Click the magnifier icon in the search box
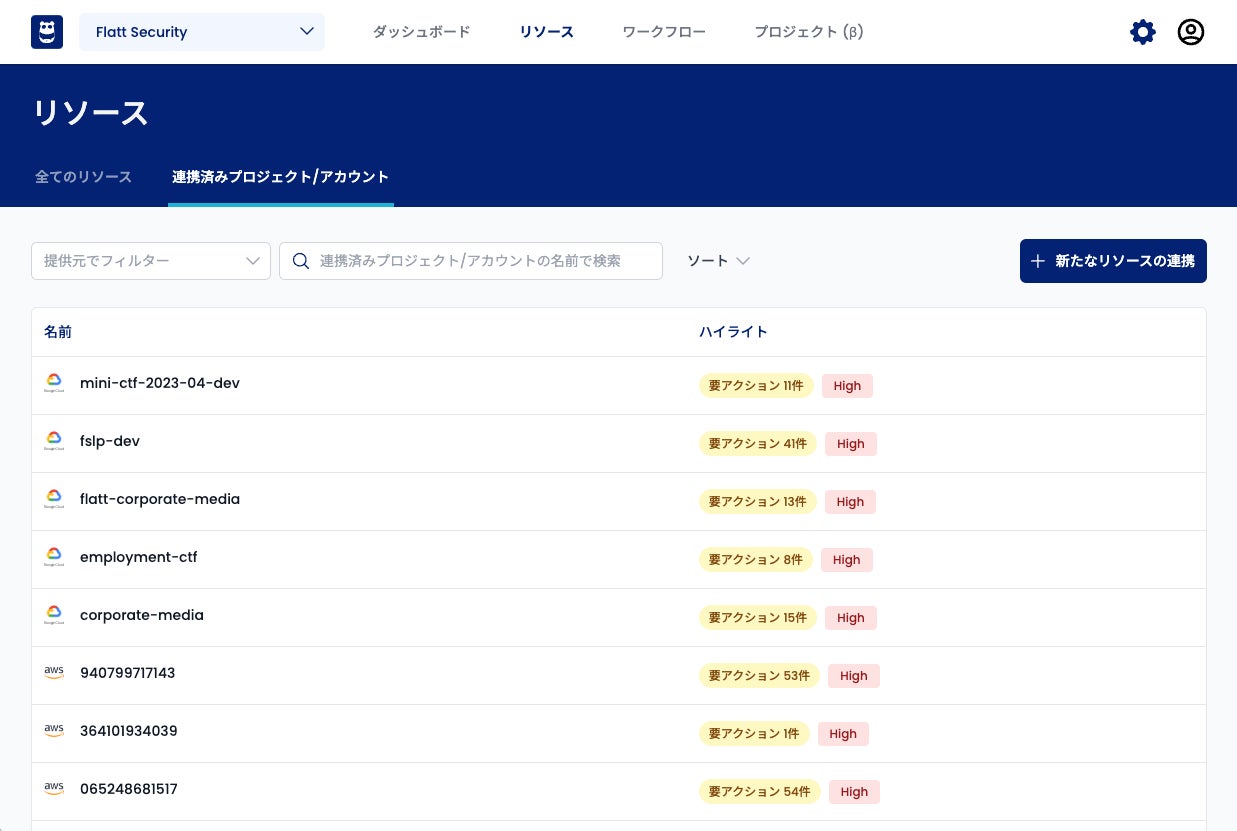 coord(300,261)
